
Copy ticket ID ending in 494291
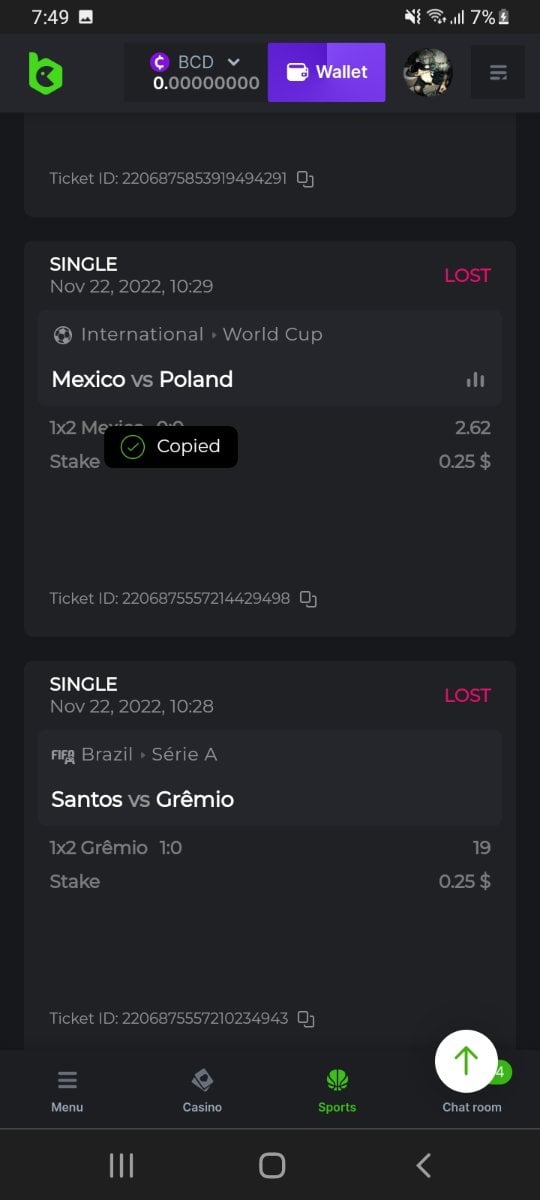coord(306,179)
